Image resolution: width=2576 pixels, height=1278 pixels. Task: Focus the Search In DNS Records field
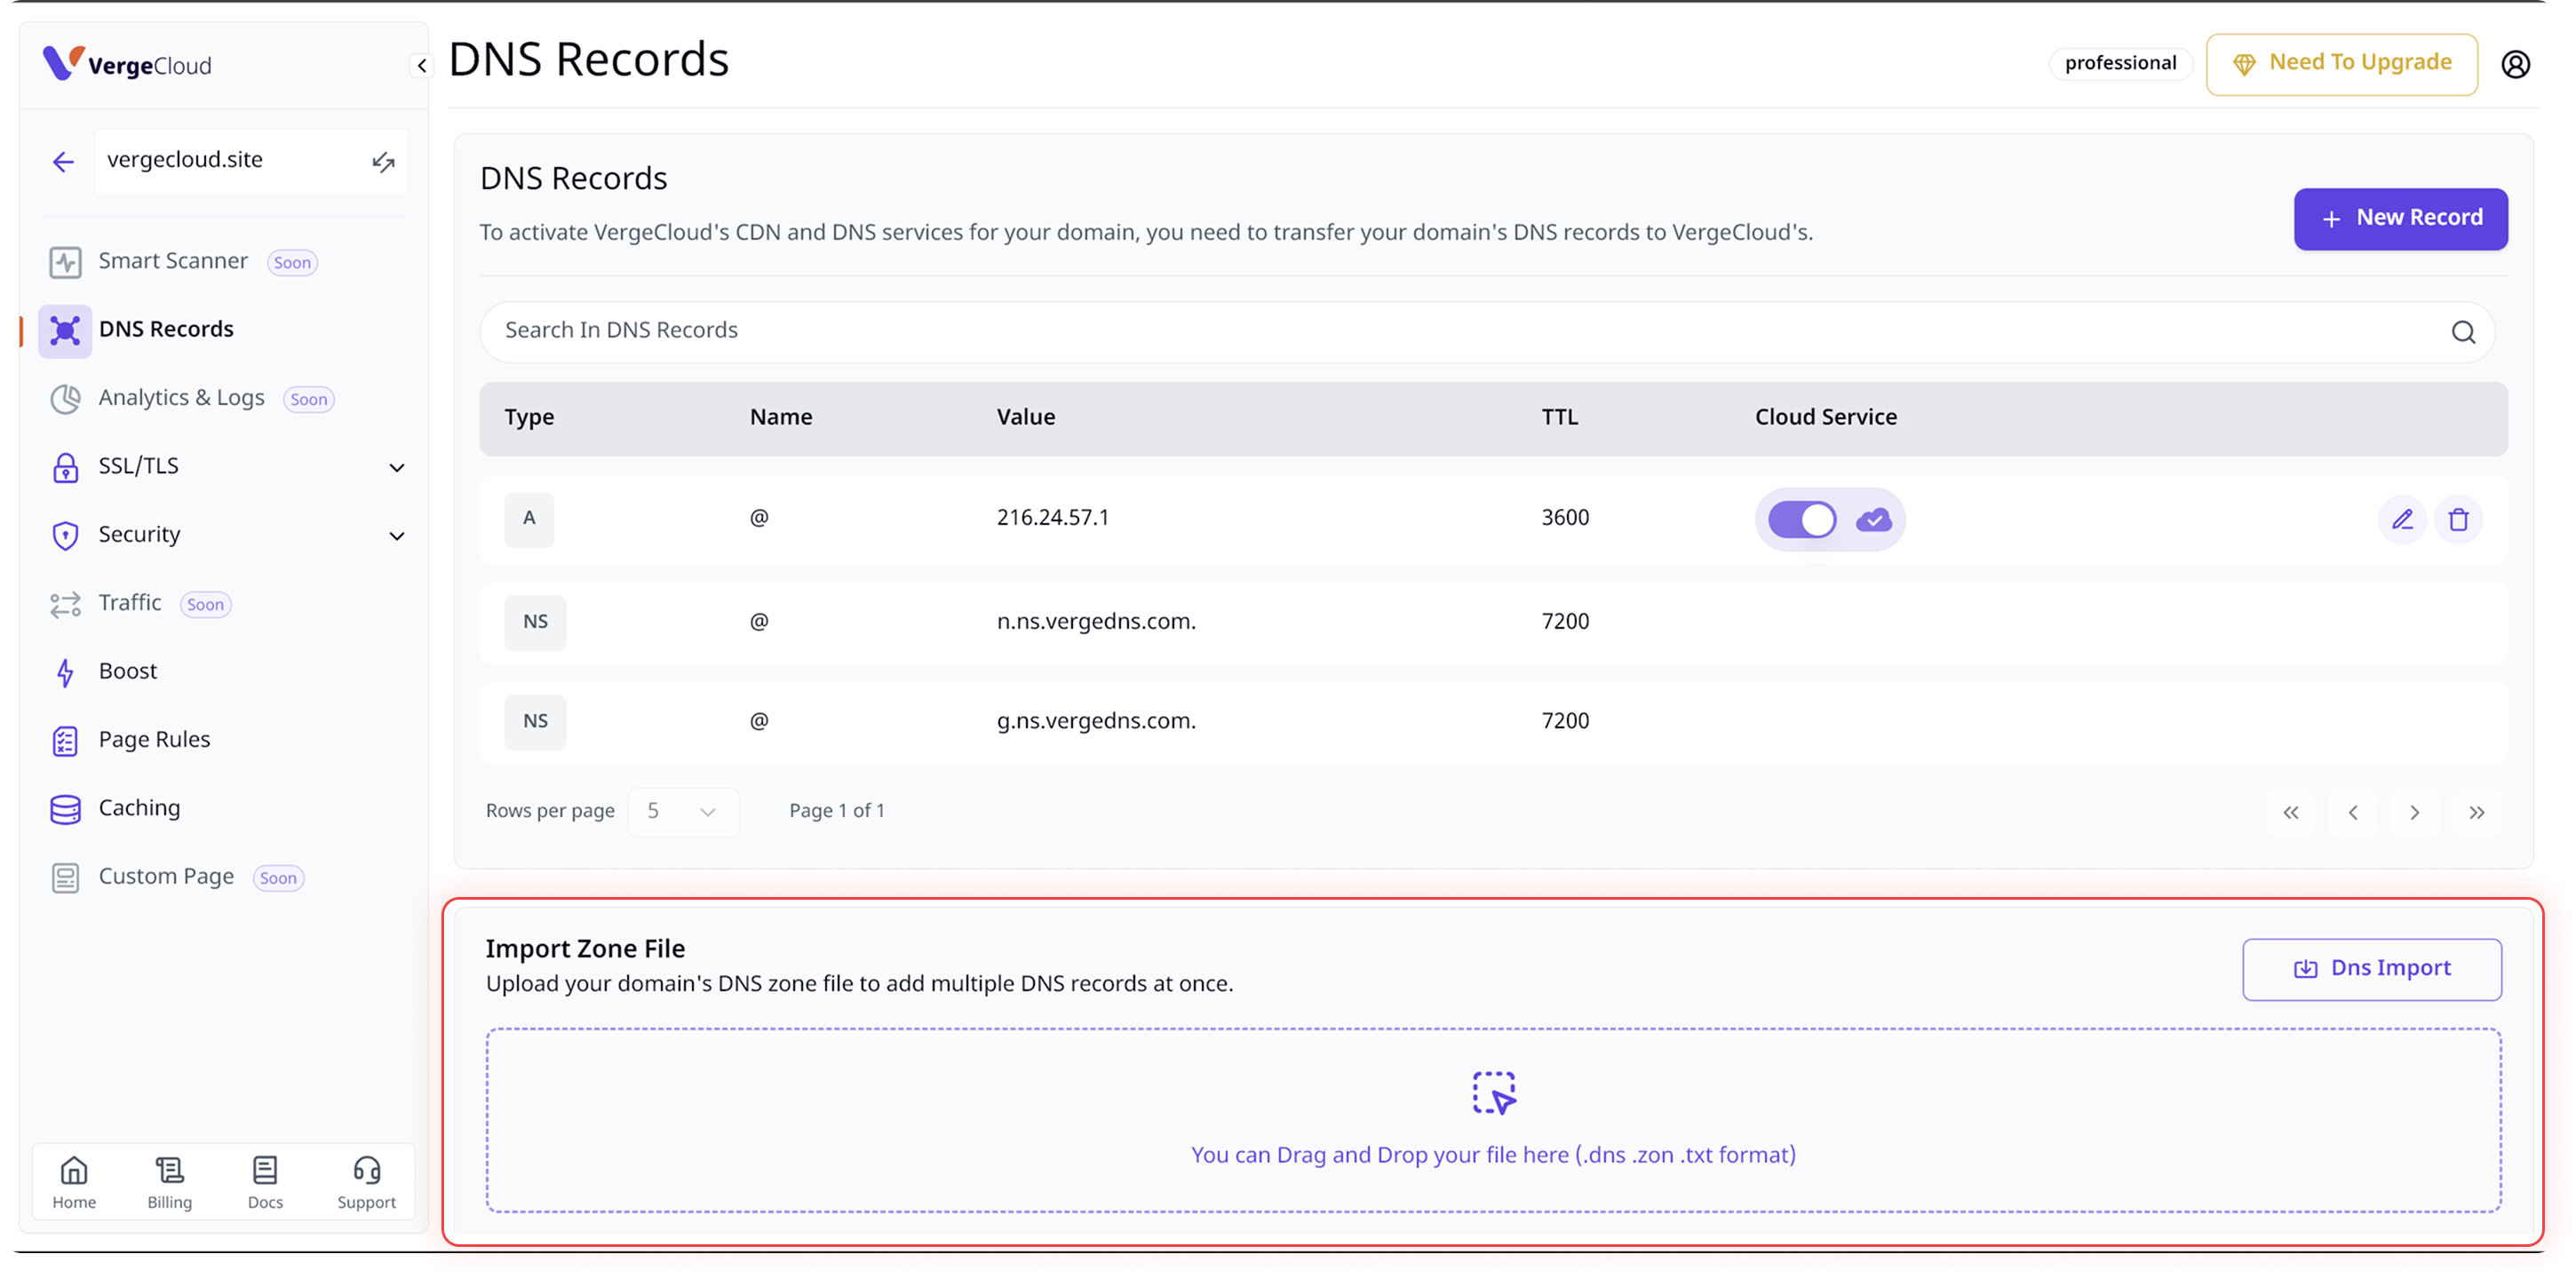point(1400,331)
